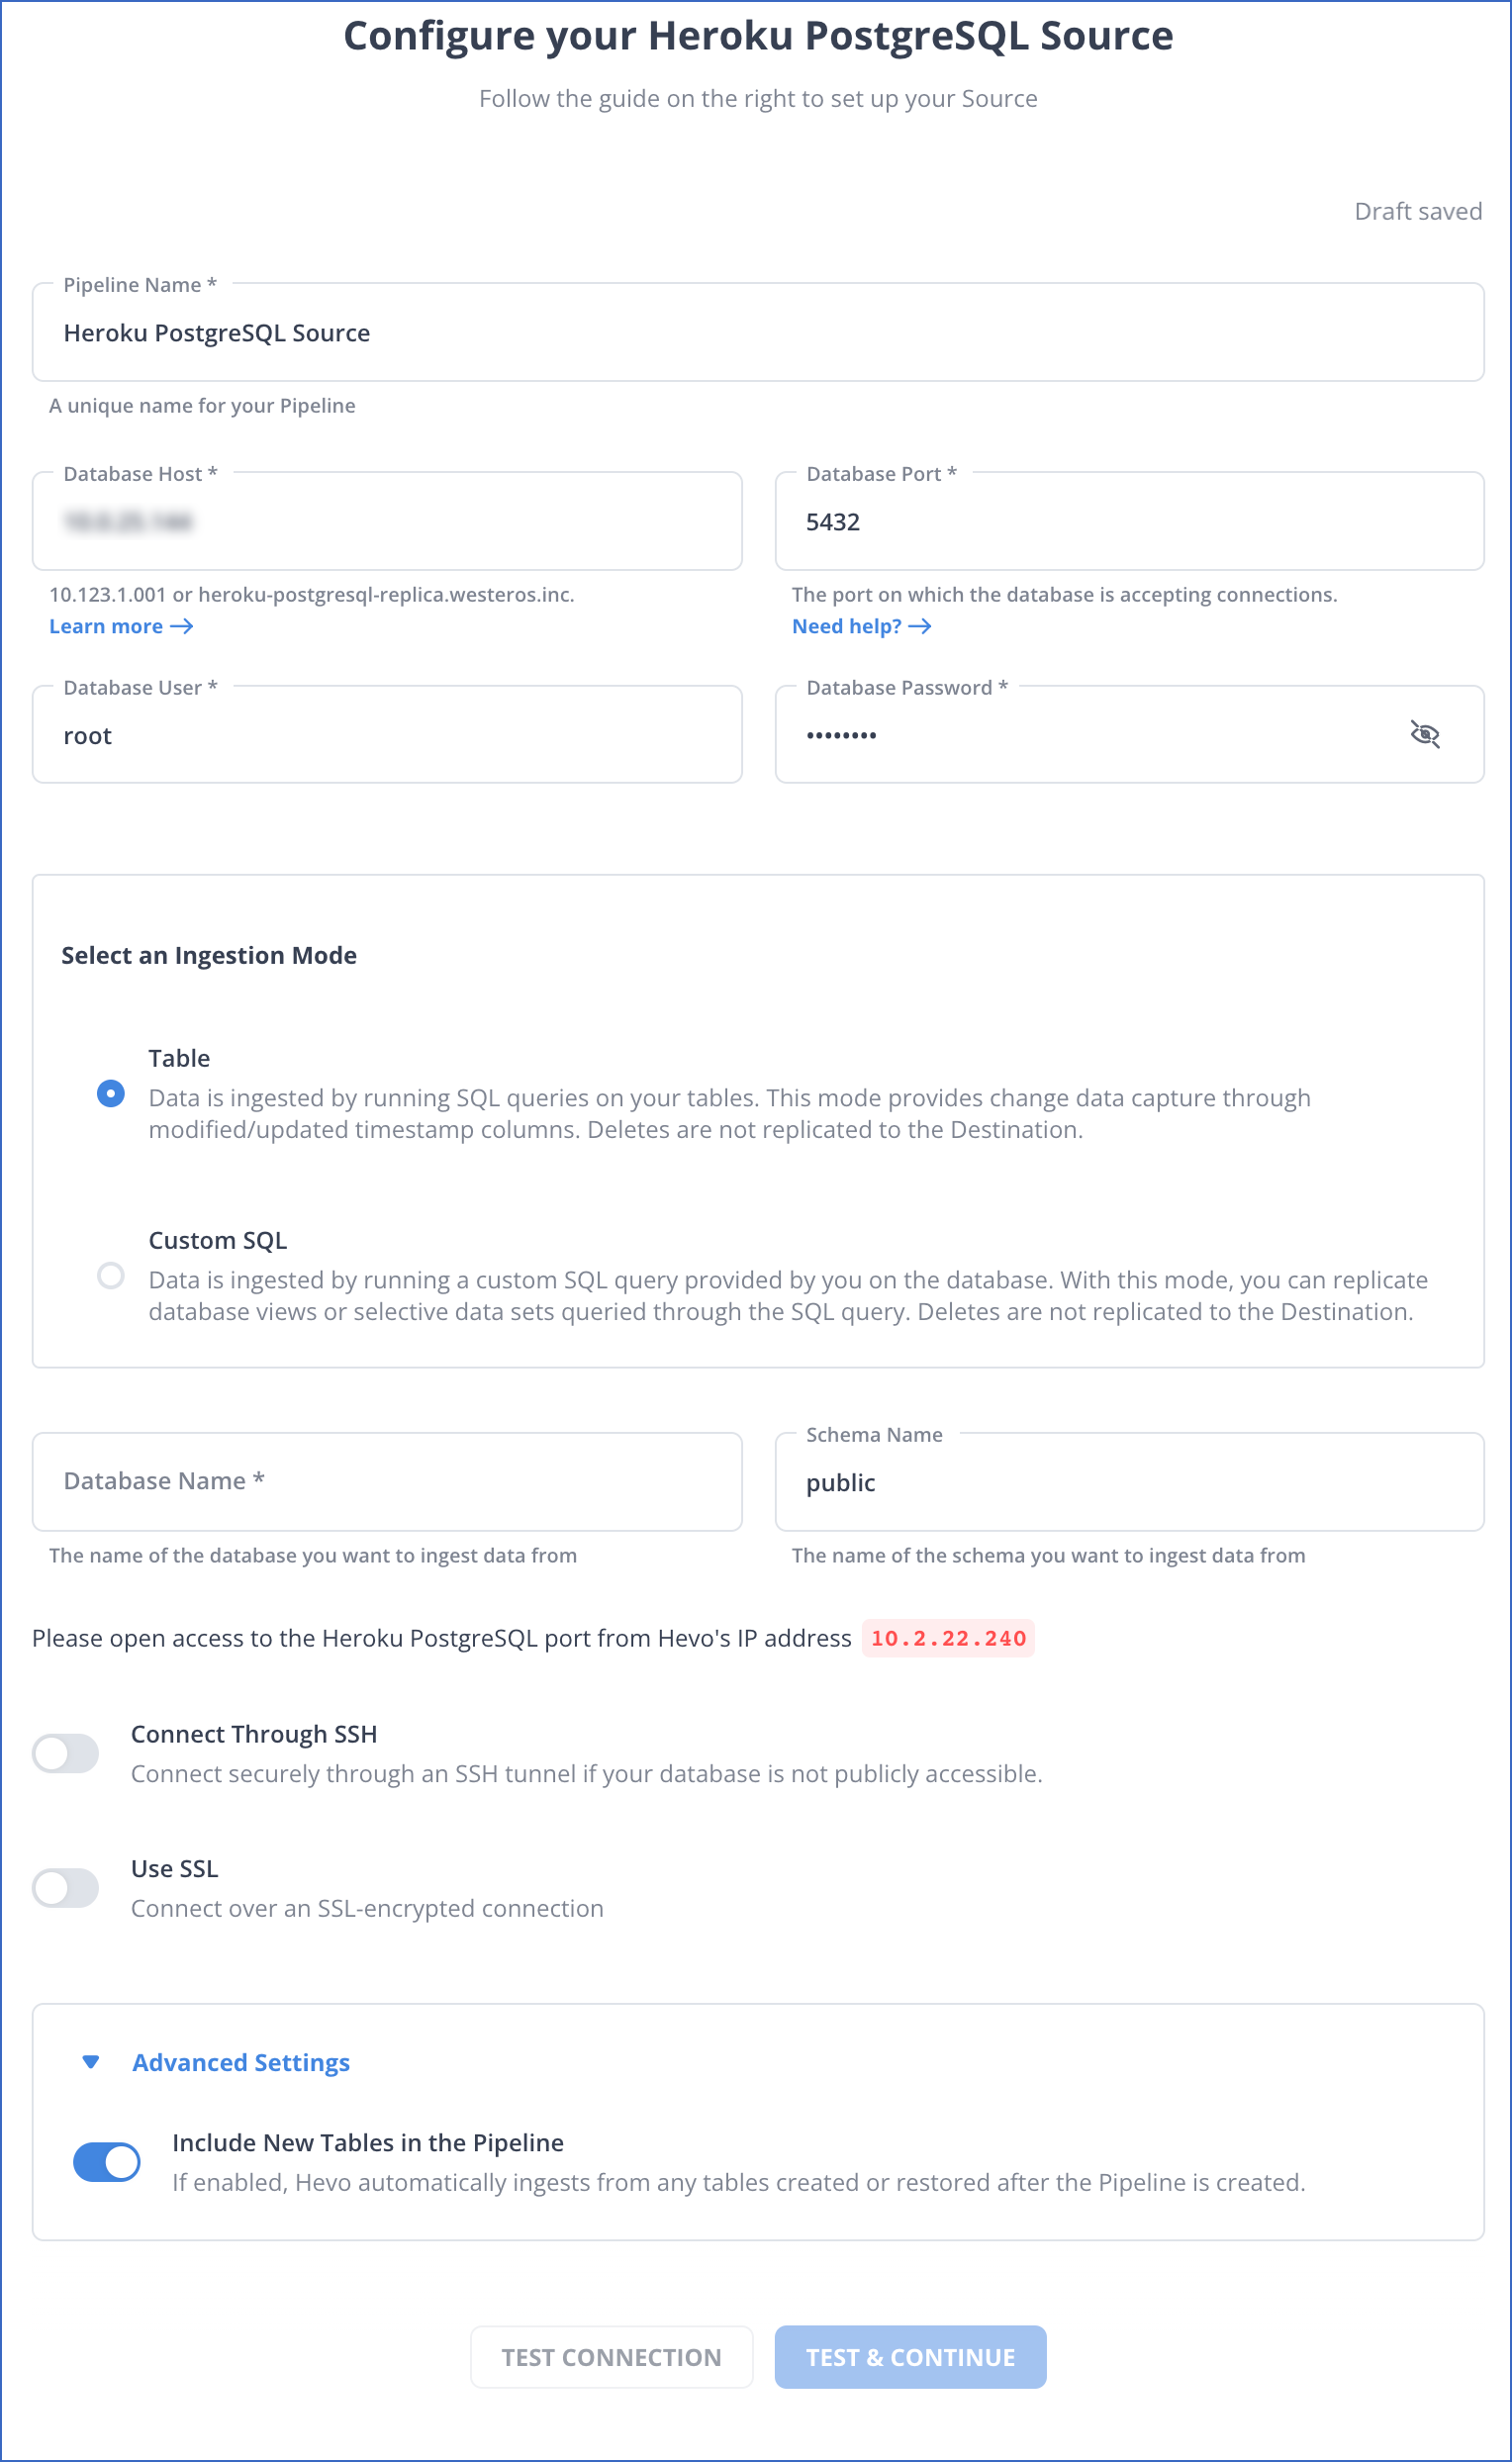This screenshot has width=1512, height=2462.
Task: Click the Hevo IP address 10.2.22.240
Action: [x=948, y=1638]
